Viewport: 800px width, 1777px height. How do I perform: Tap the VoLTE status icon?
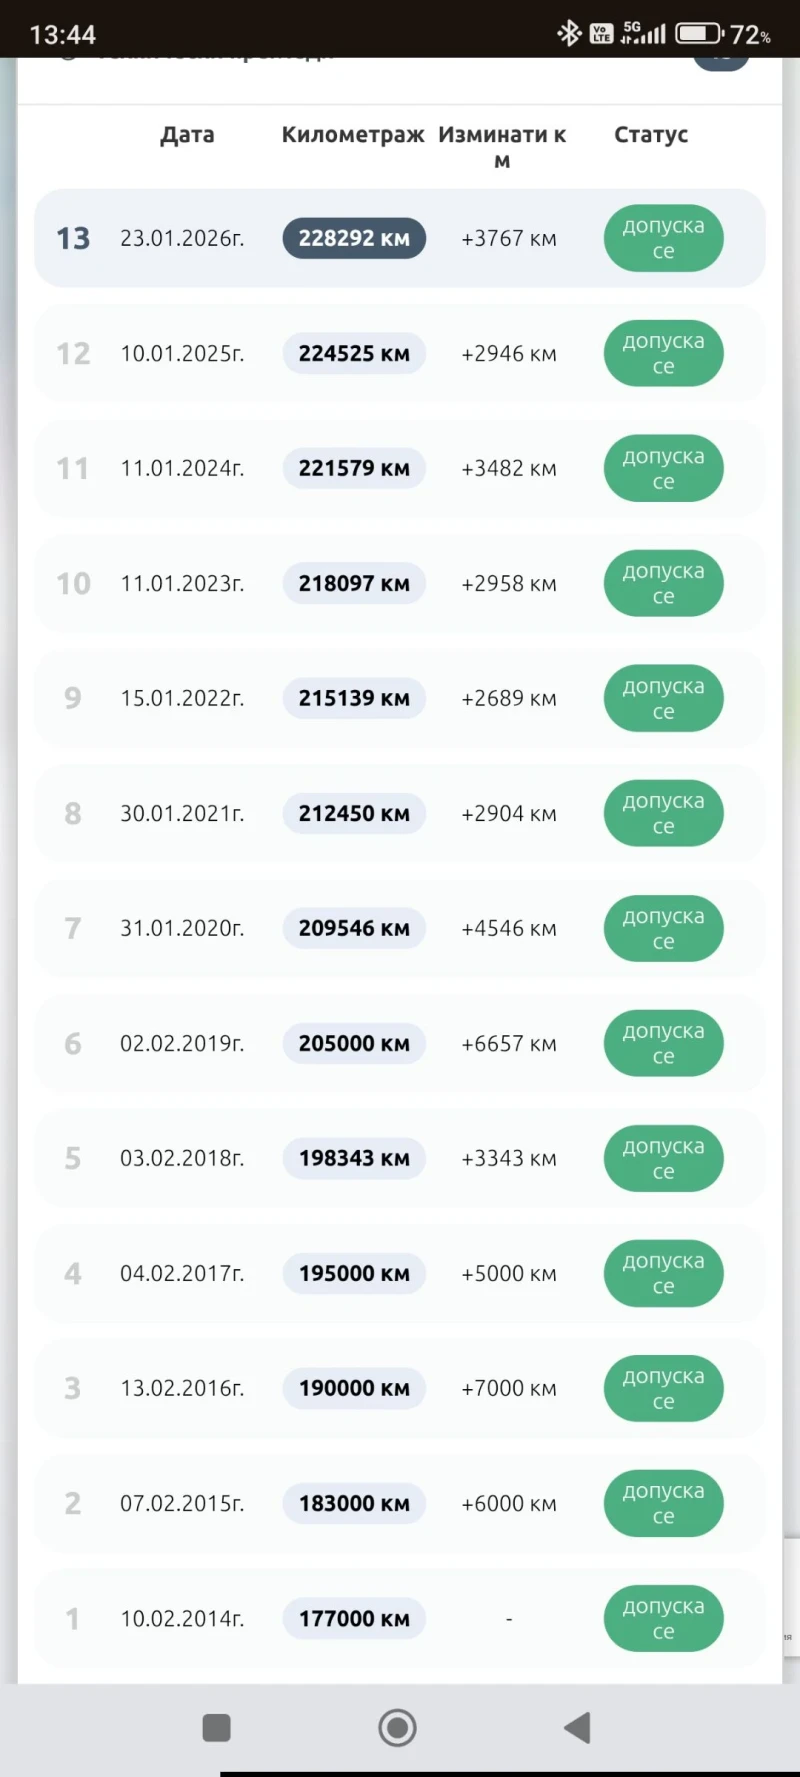click(x=601, y=33)
